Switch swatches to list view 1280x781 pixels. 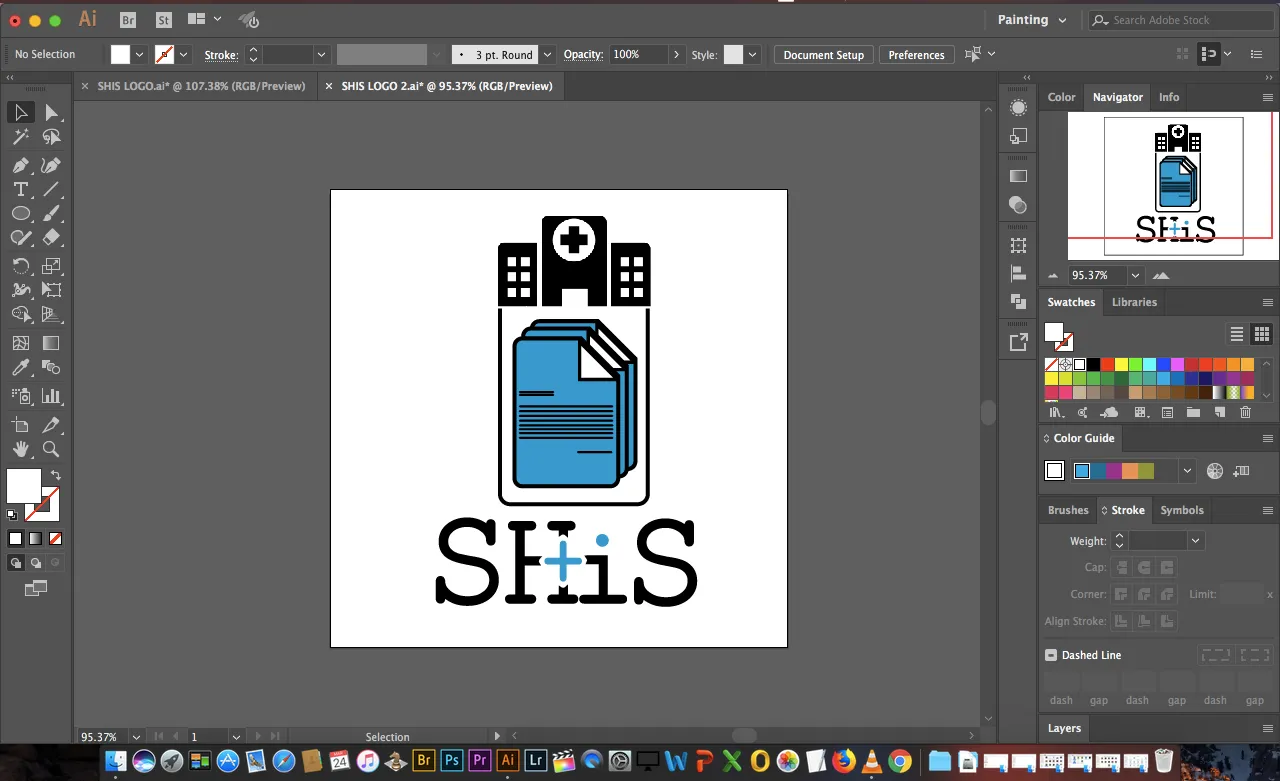(1237, 334)
